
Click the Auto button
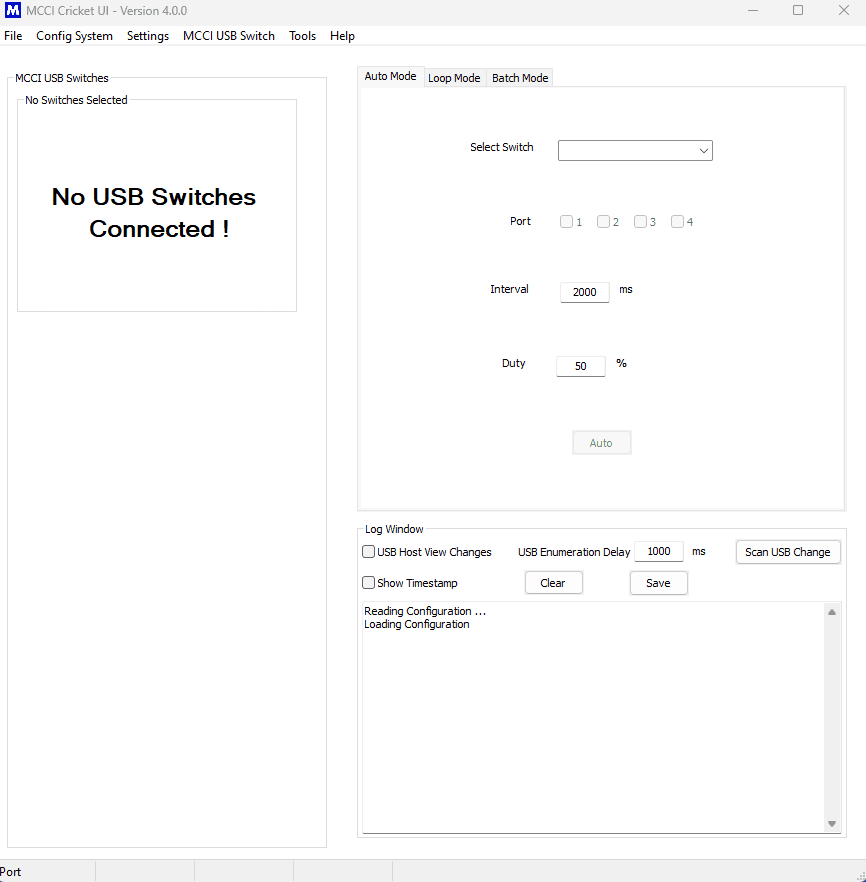pyautogui.click(x=602, y=443)
